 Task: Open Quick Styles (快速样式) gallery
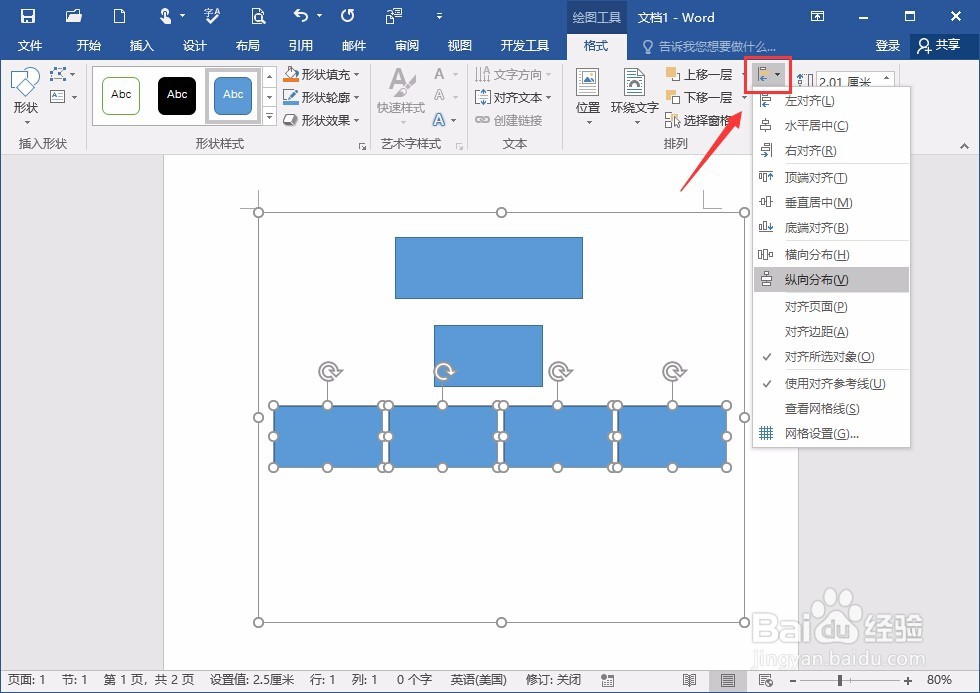click(401, 95)
